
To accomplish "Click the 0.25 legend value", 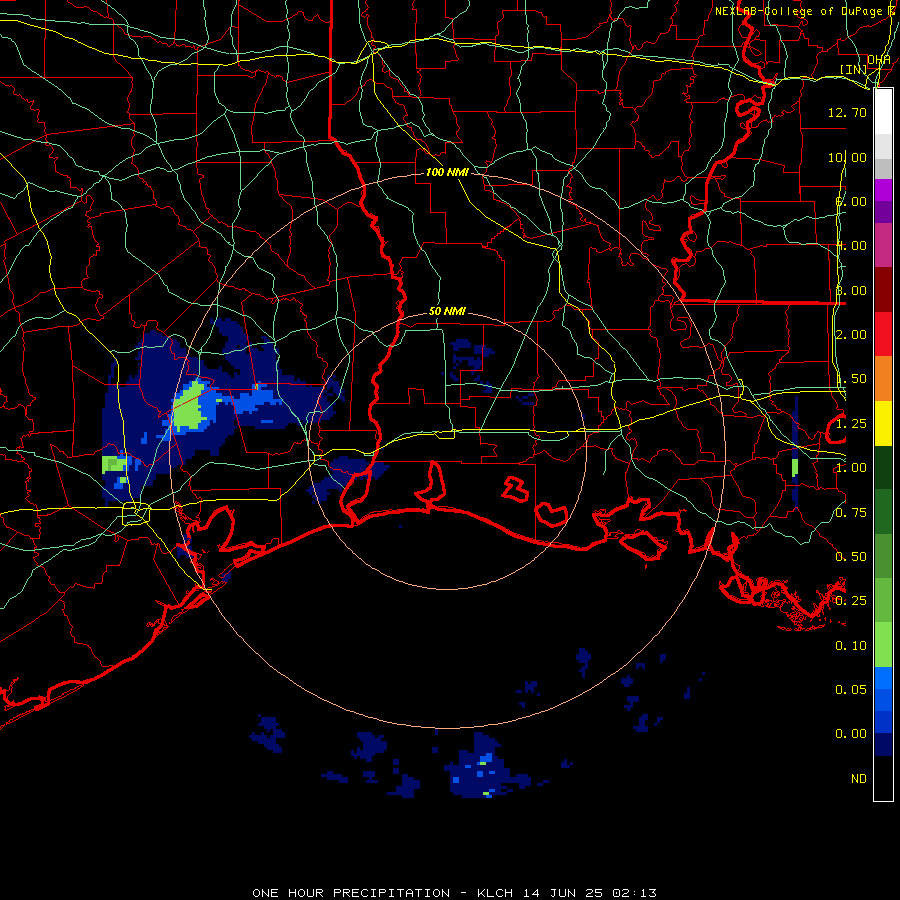I will [851, 601].
